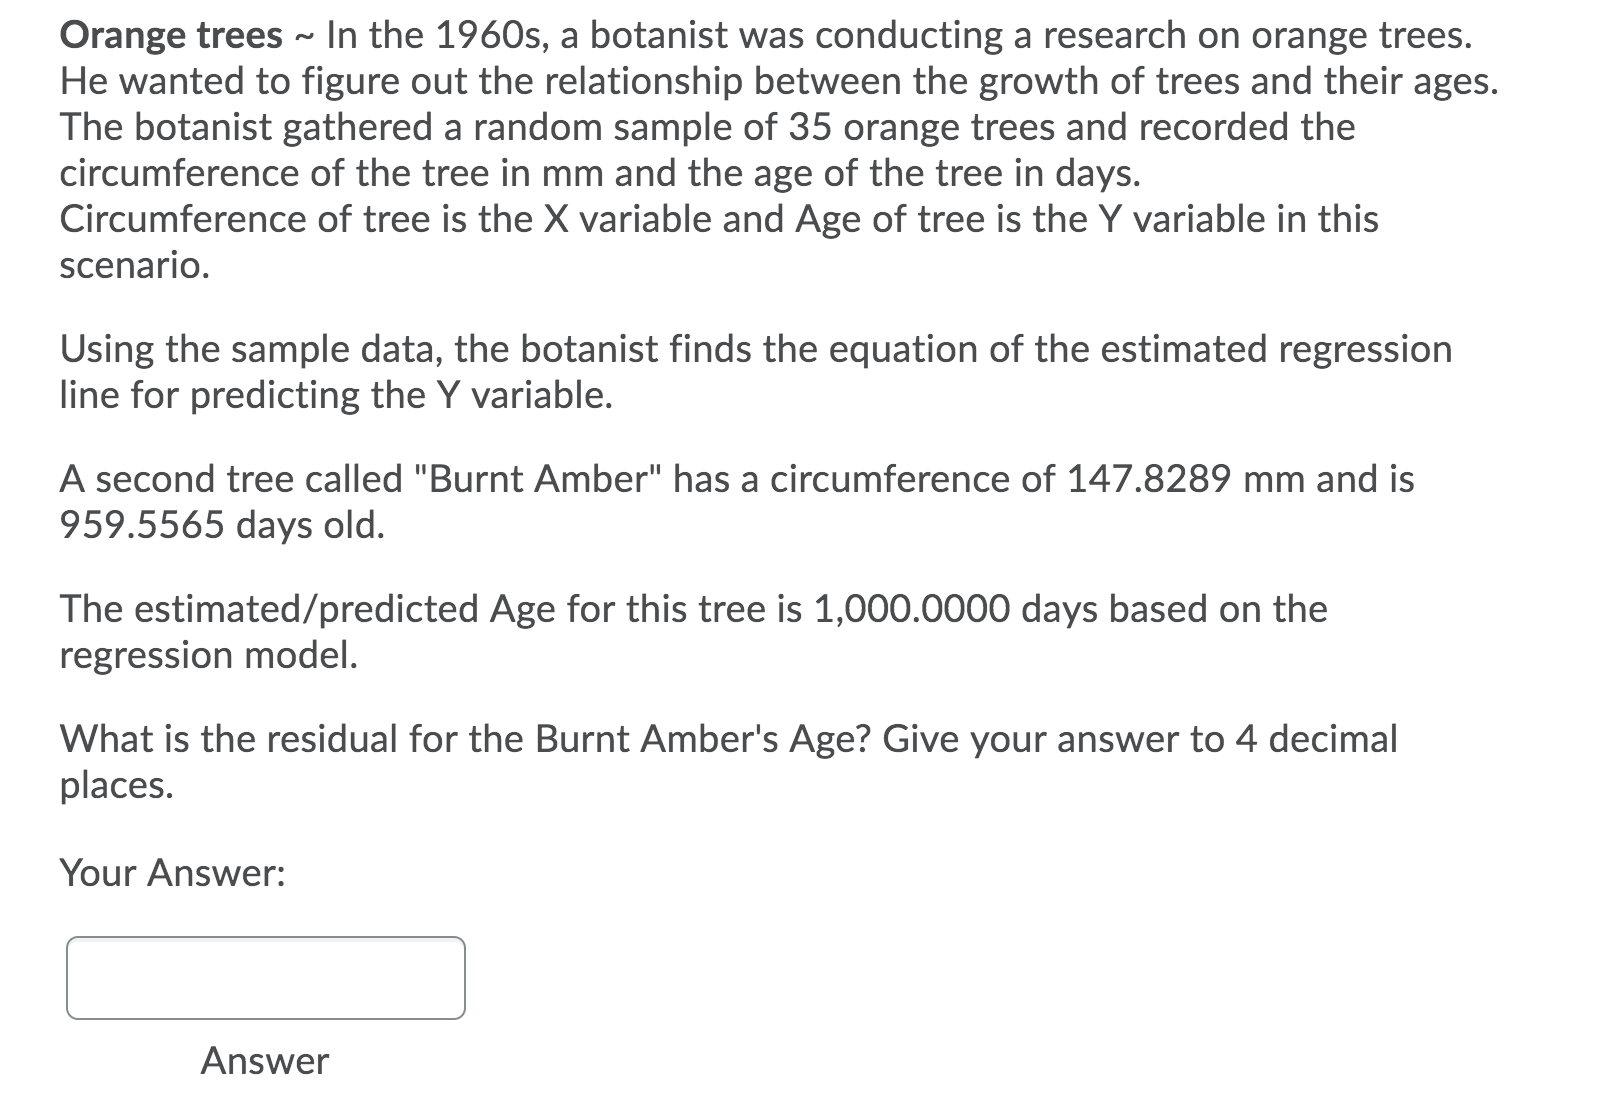Click the quoted name "Burnt Amber"
The height and width of the screenshot is (1102, 1612).
(x=539, y=479)
